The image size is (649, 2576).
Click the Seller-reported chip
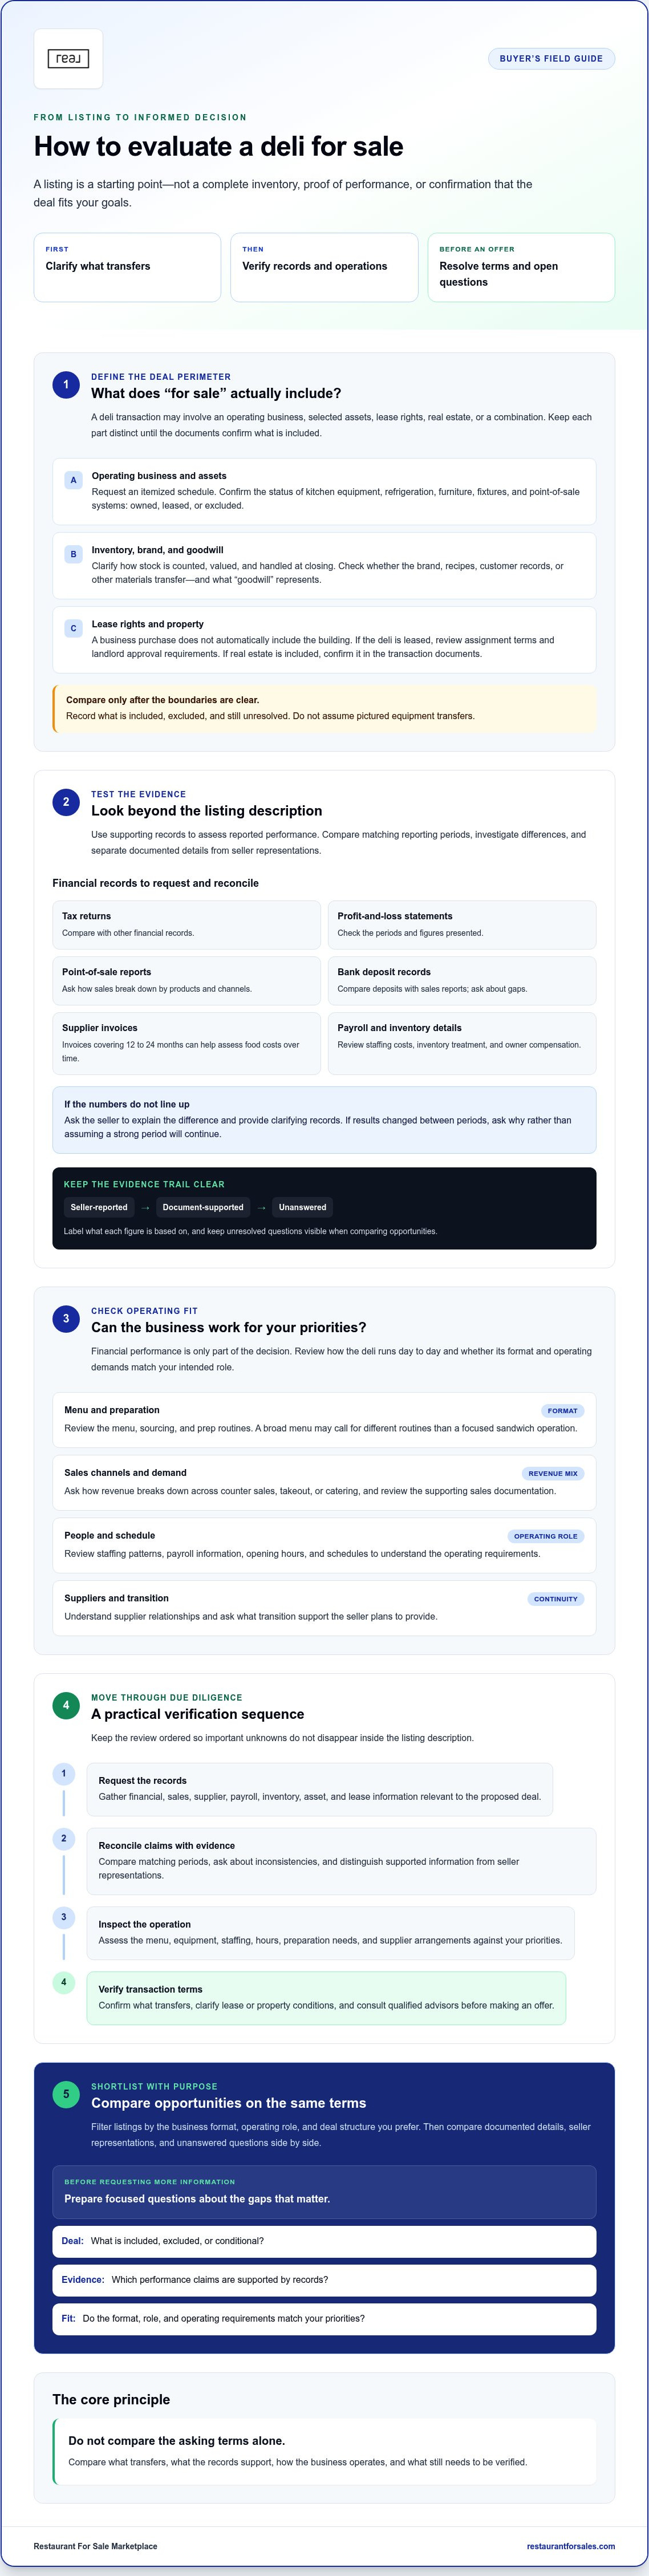point(99,1207)
